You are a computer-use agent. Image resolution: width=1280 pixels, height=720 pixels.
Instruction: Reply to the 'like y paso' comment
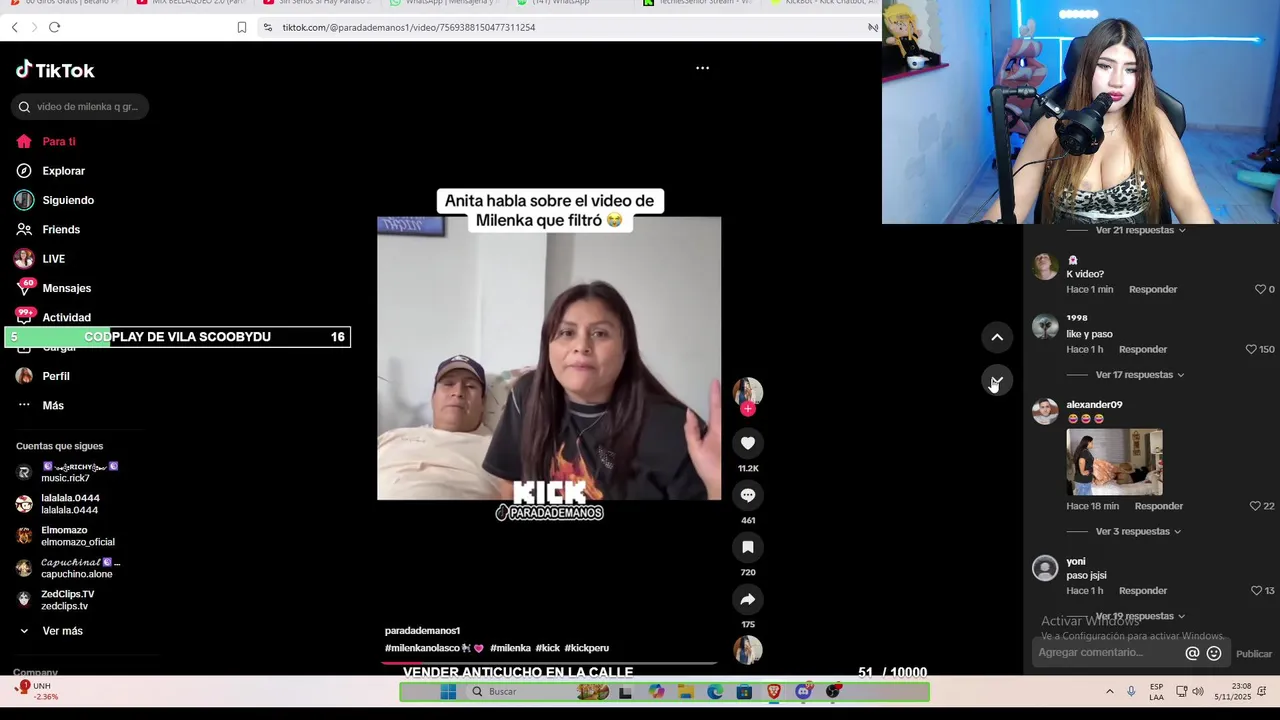1143,349
